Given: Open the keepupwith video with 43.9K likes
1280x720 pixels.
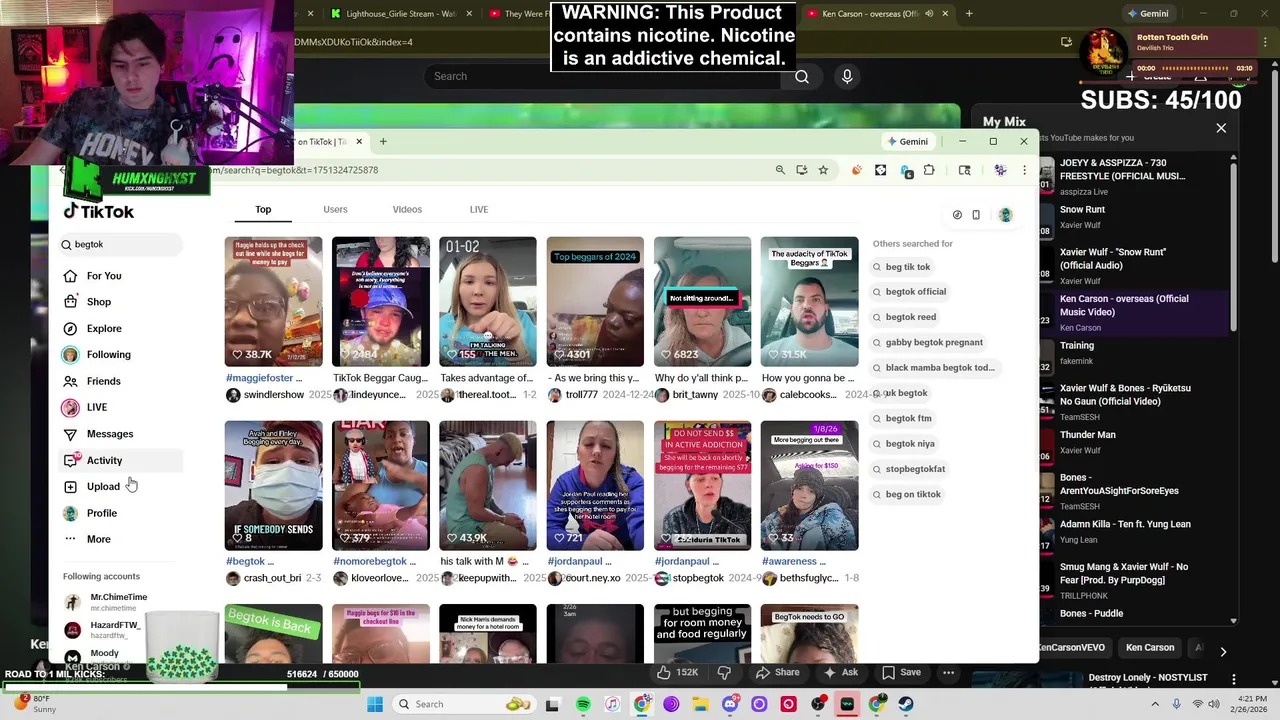Looking at the screenshot, I should pyautogui.click(x=488, y=485).
